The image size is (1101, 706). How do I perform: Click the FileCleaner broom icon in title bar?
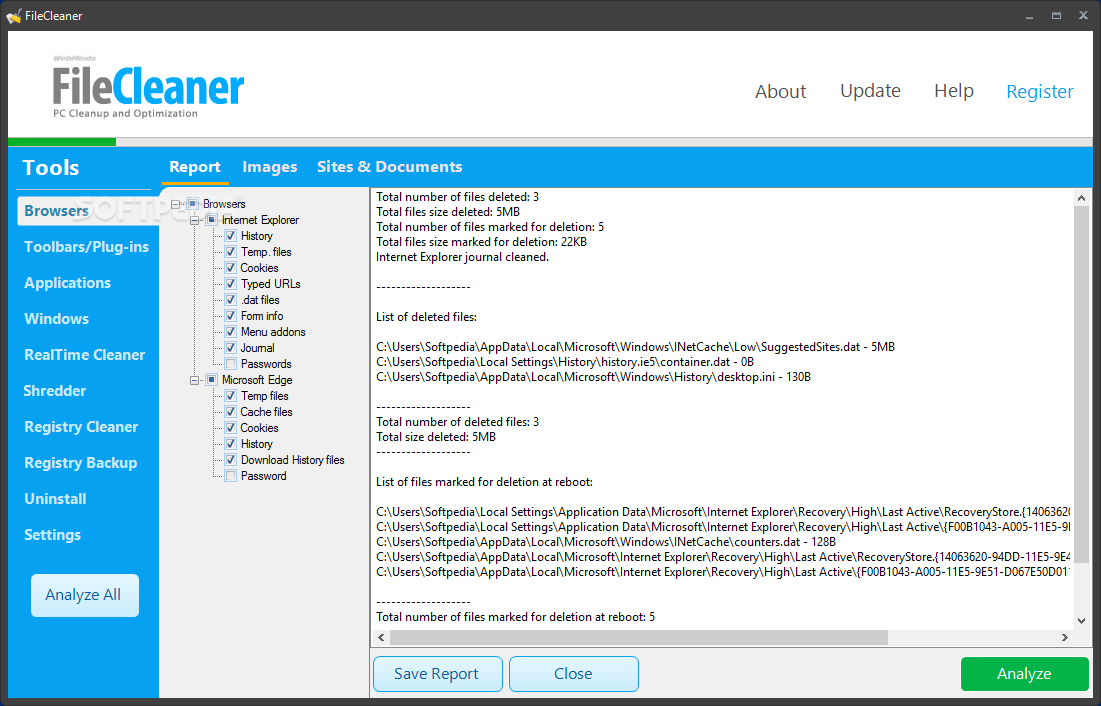tap(13, 15)
